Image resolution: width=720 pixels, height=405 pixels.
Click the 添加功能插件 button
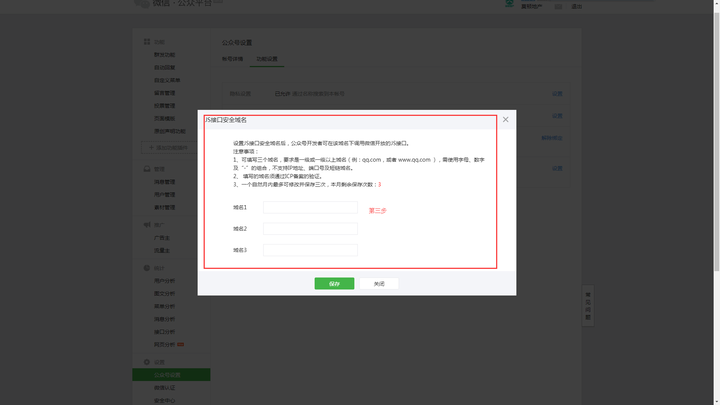(x=169, y=147)
